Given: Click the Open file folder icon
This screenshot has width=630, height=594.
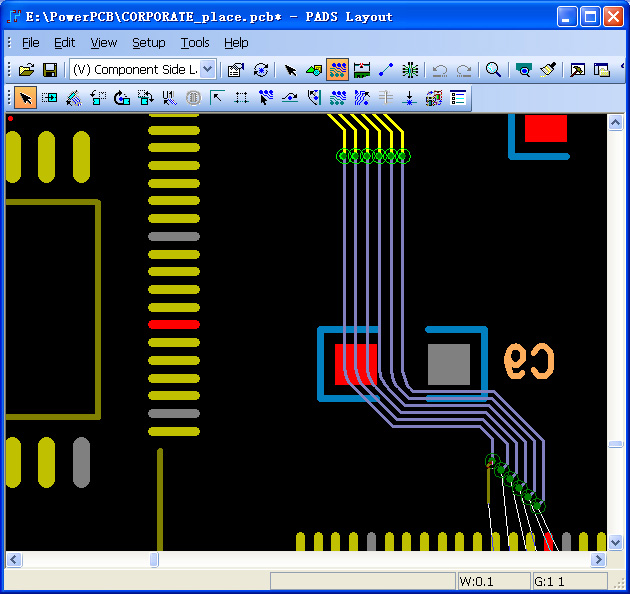Looking at the screenshot, I should (27, 70).
